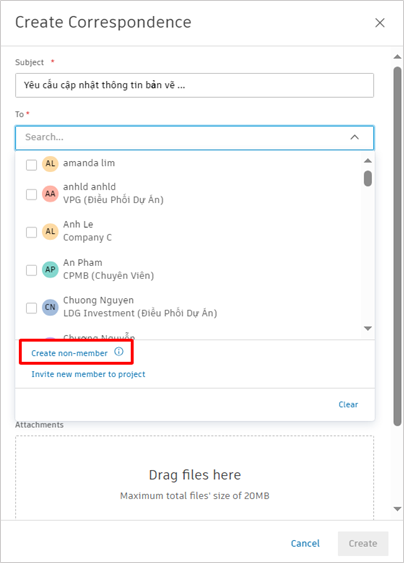Check the box for amanda lim
The image size is (404, 563).
32,165
